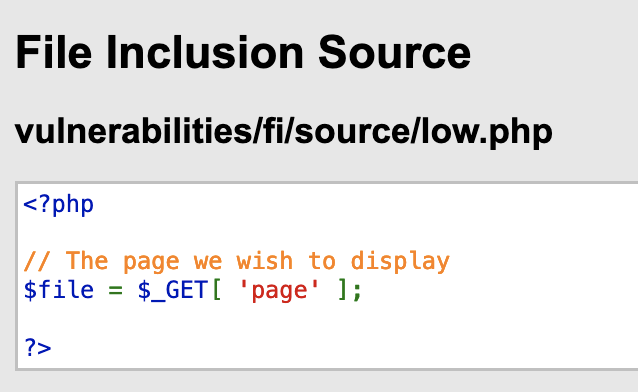Click the $_GET superglobal
638x392 pixels.
173,291
